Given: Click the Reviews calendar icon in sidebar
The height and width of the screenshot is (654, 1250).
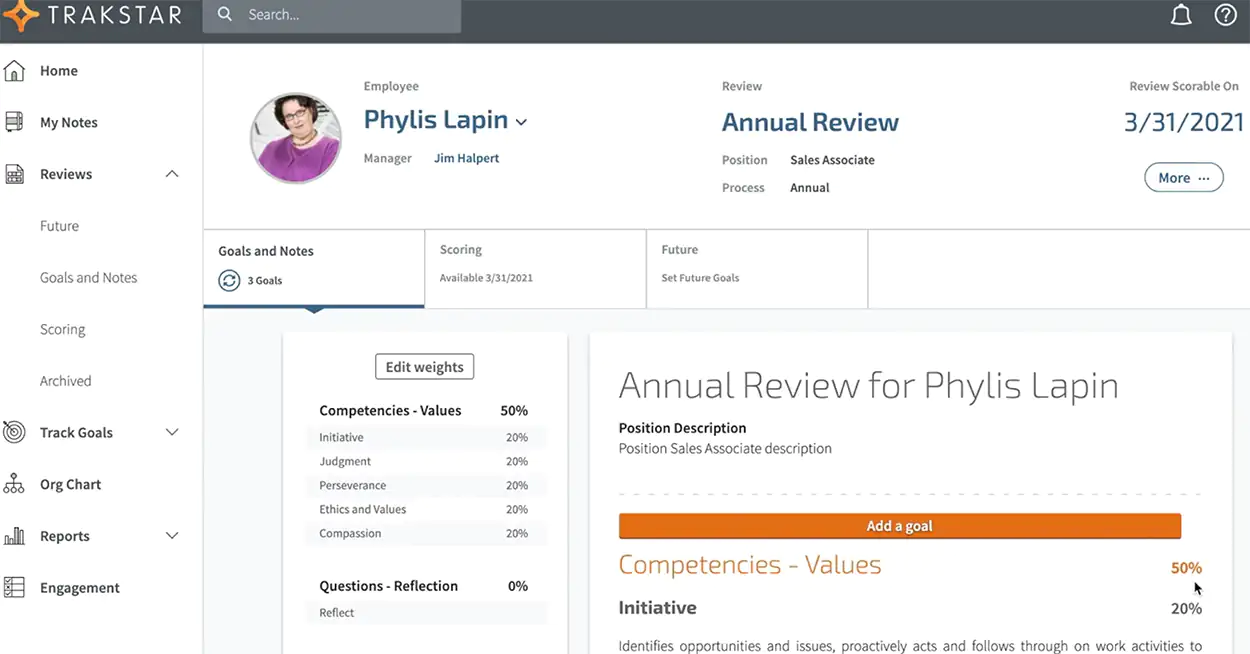Looking at the screenshot, I should coord(14,174).
